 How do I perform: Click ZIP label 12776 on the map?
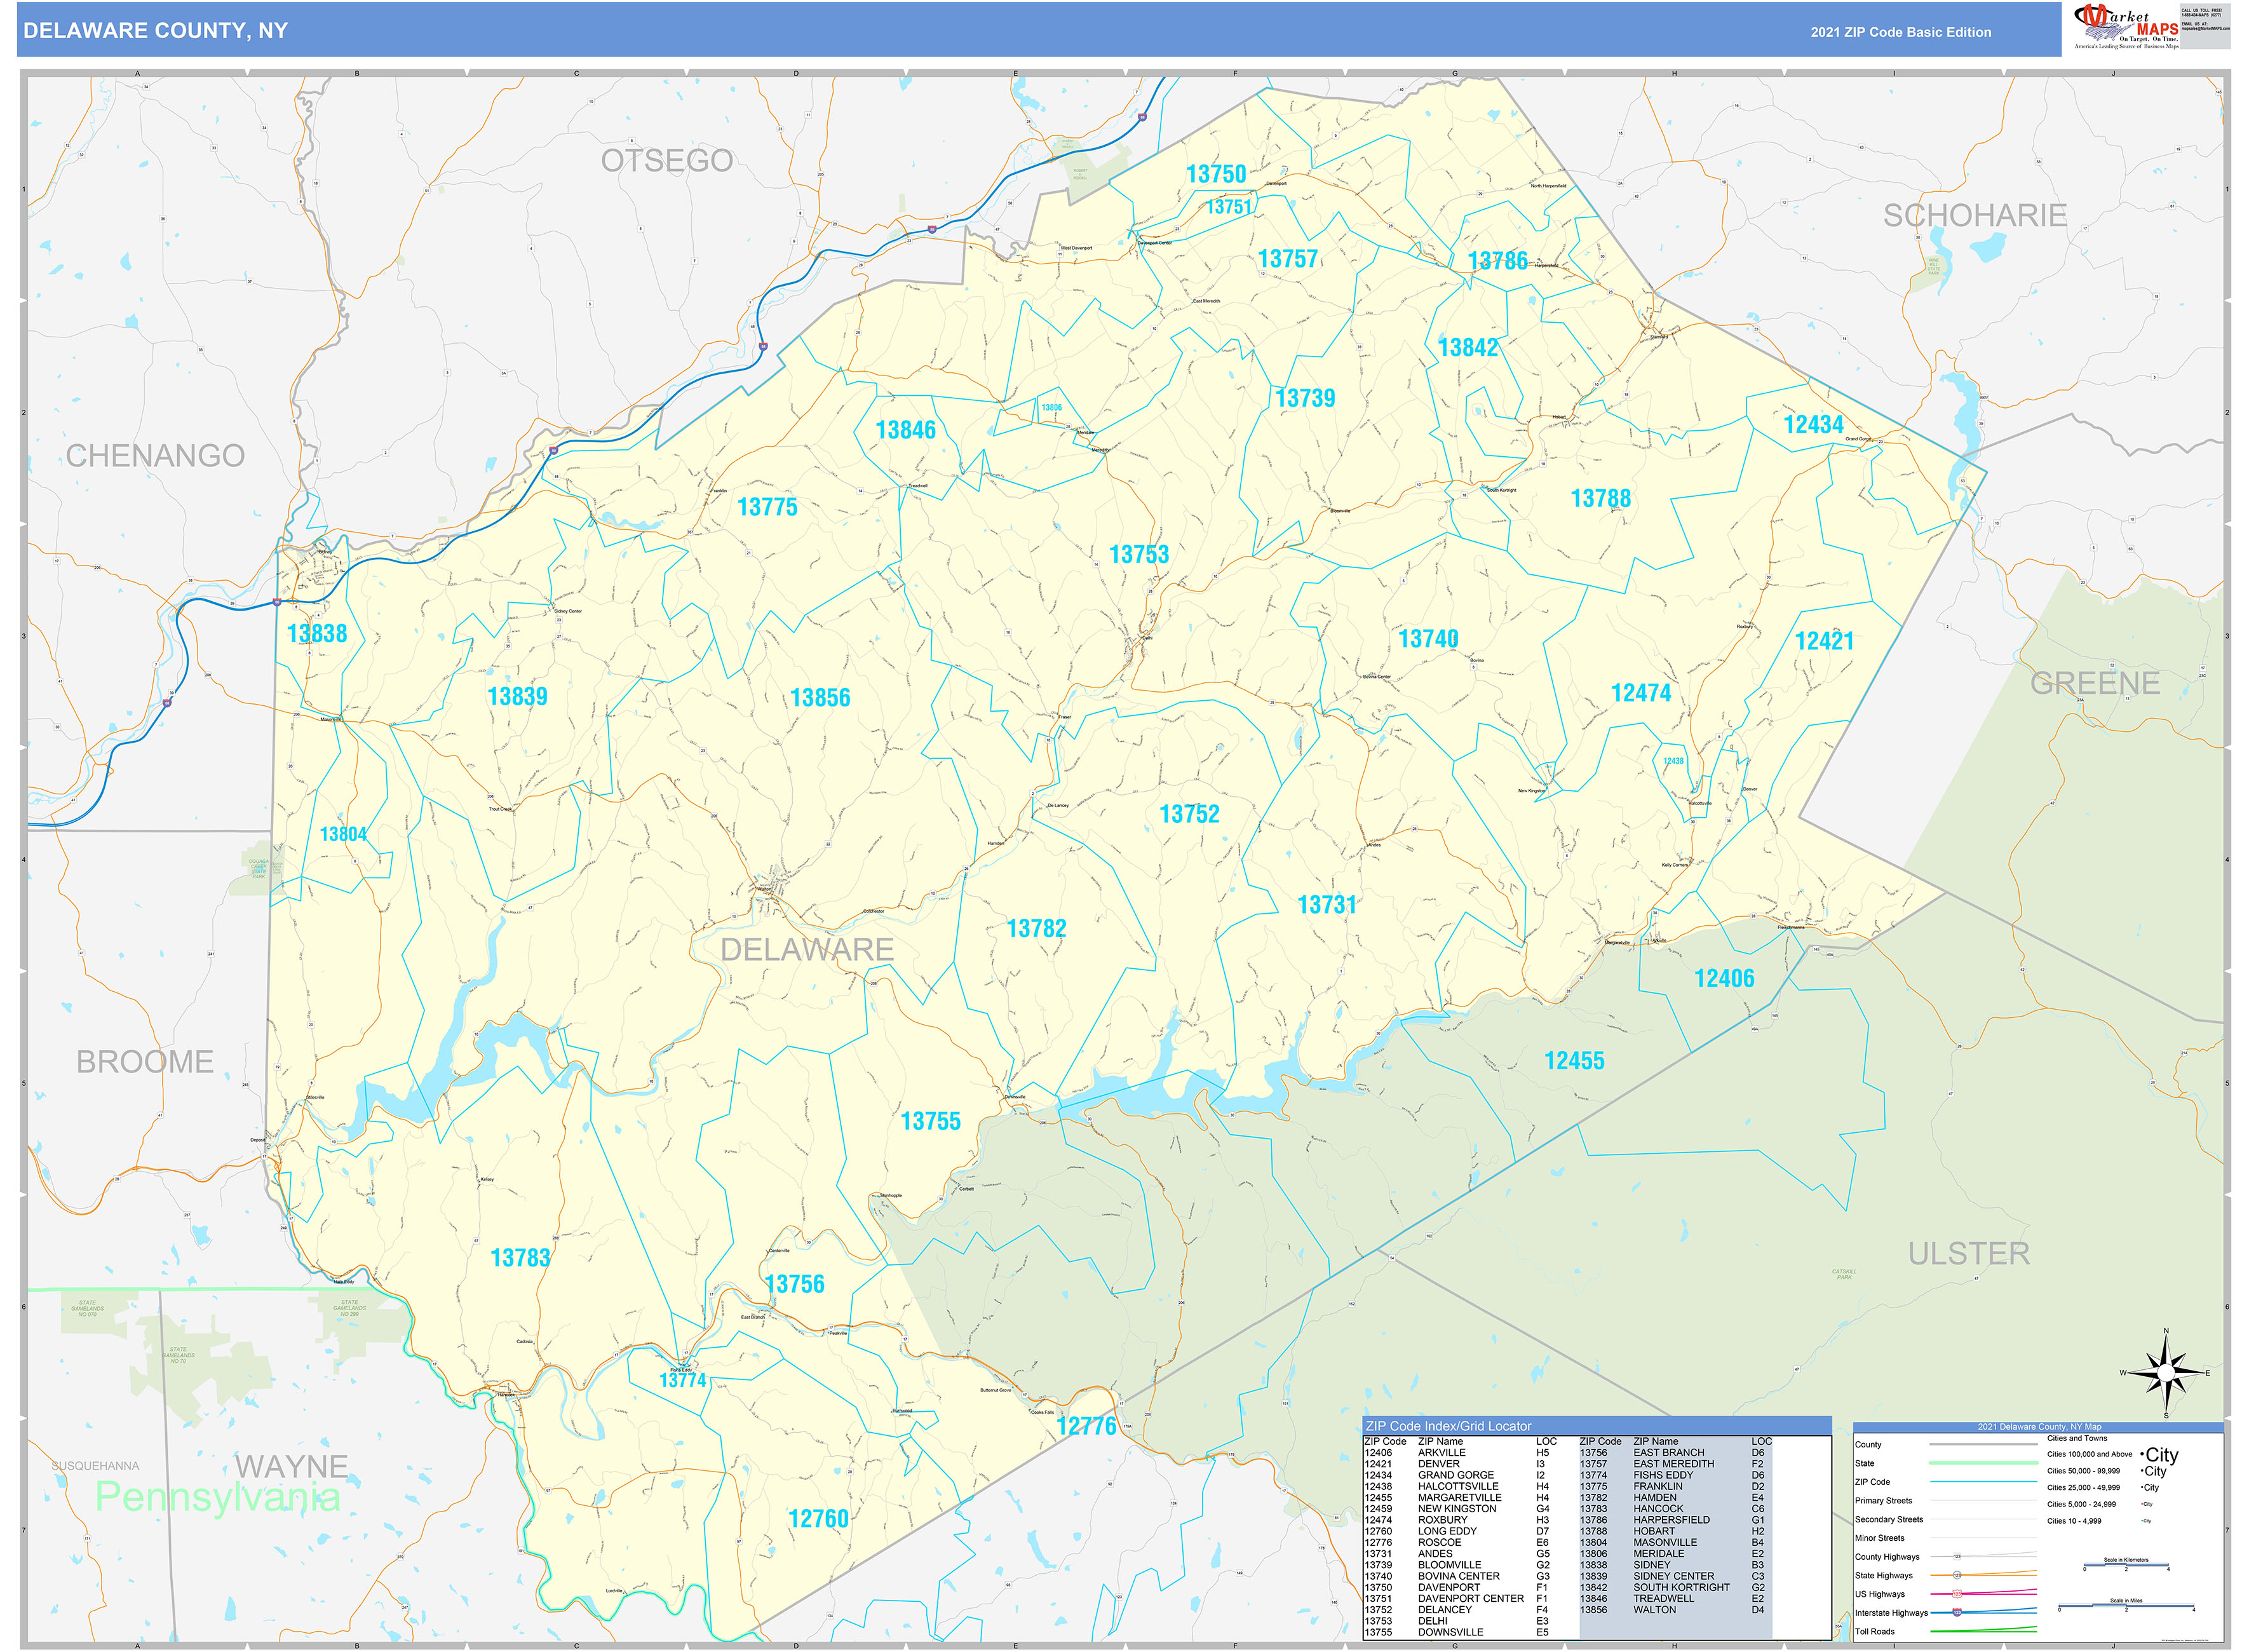point(1086,1427)
